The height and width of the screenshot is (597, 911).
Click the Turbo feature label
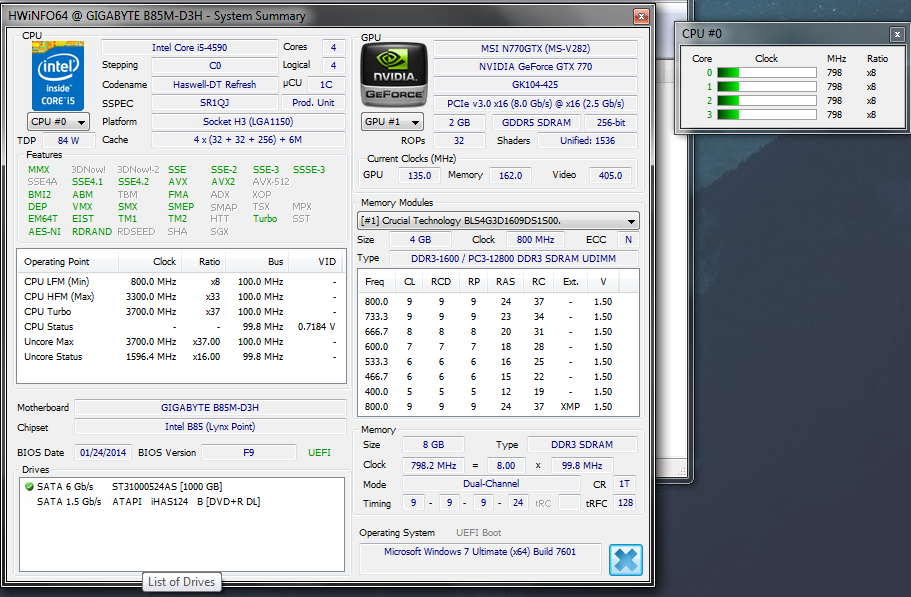coord(265,219)
